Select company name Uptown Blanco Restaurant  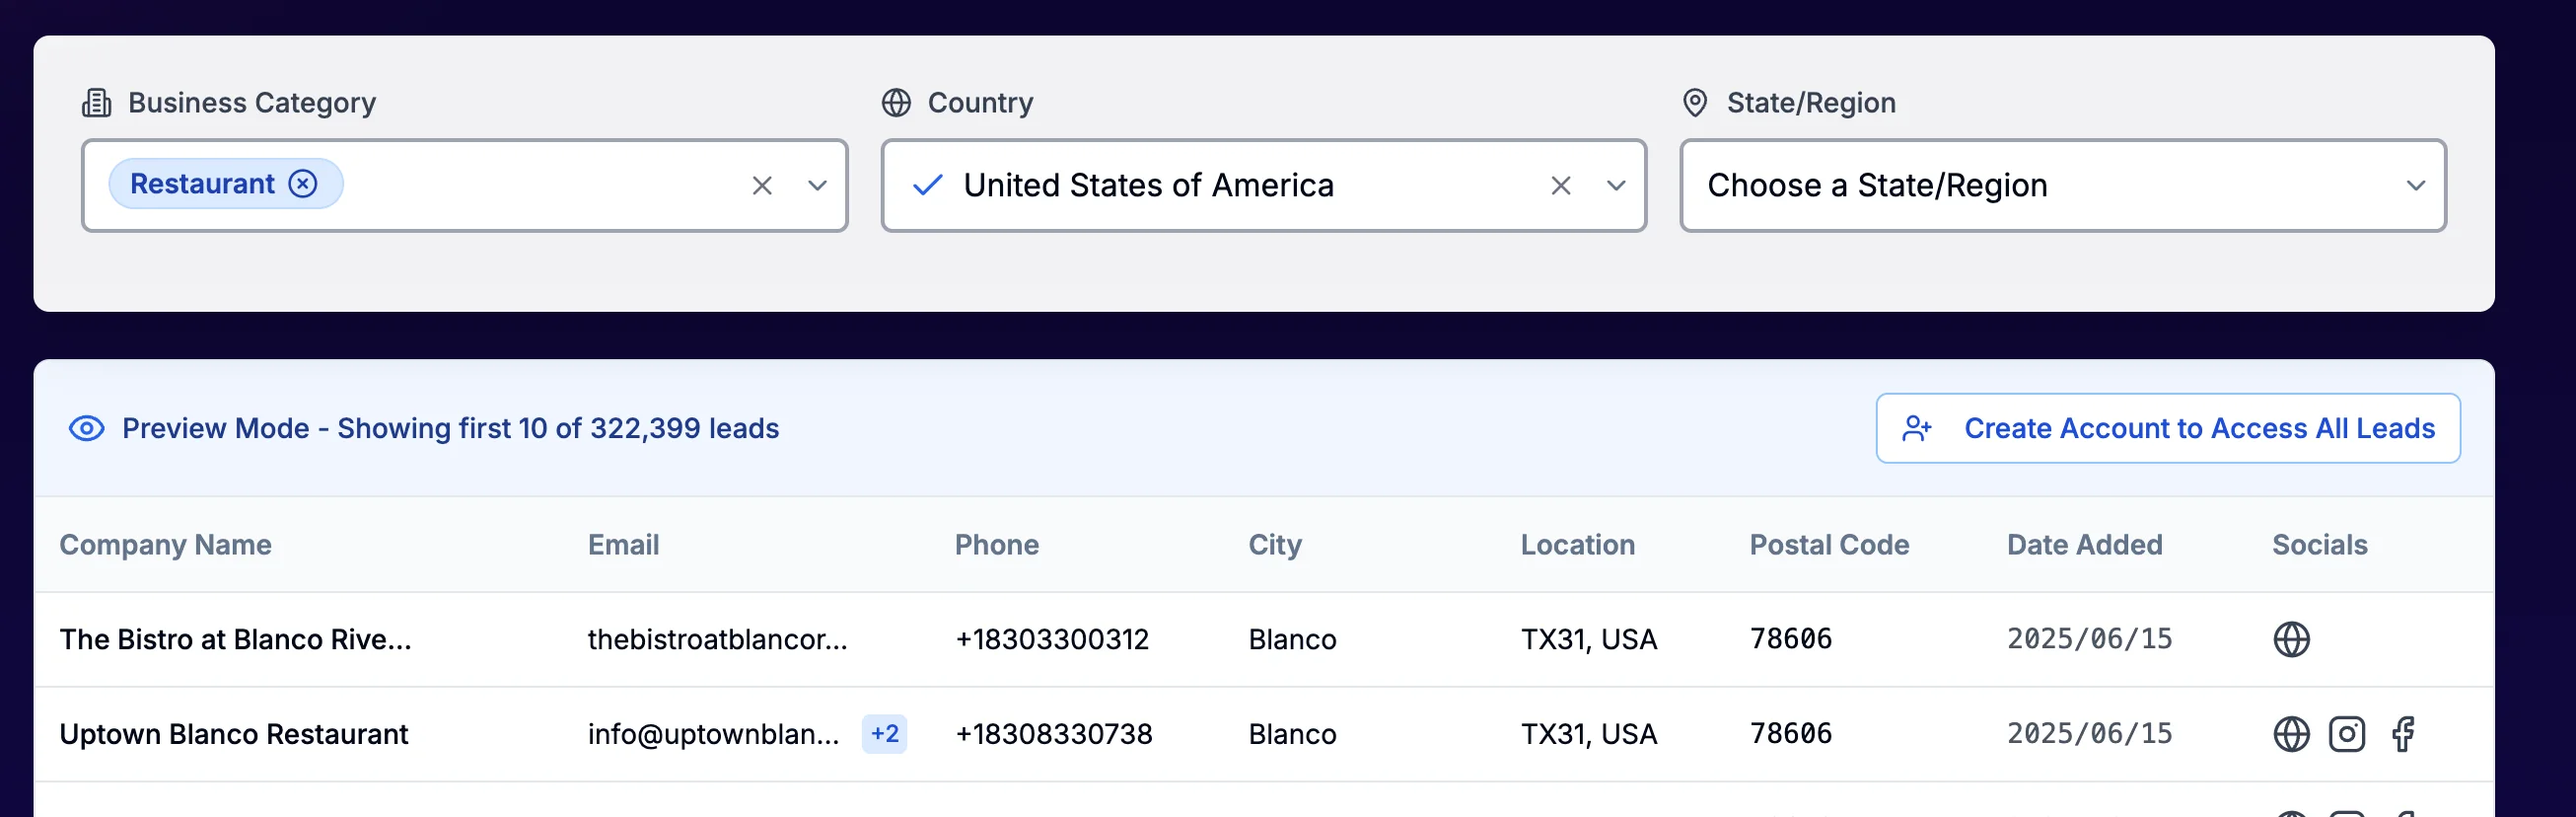[233, 733]
